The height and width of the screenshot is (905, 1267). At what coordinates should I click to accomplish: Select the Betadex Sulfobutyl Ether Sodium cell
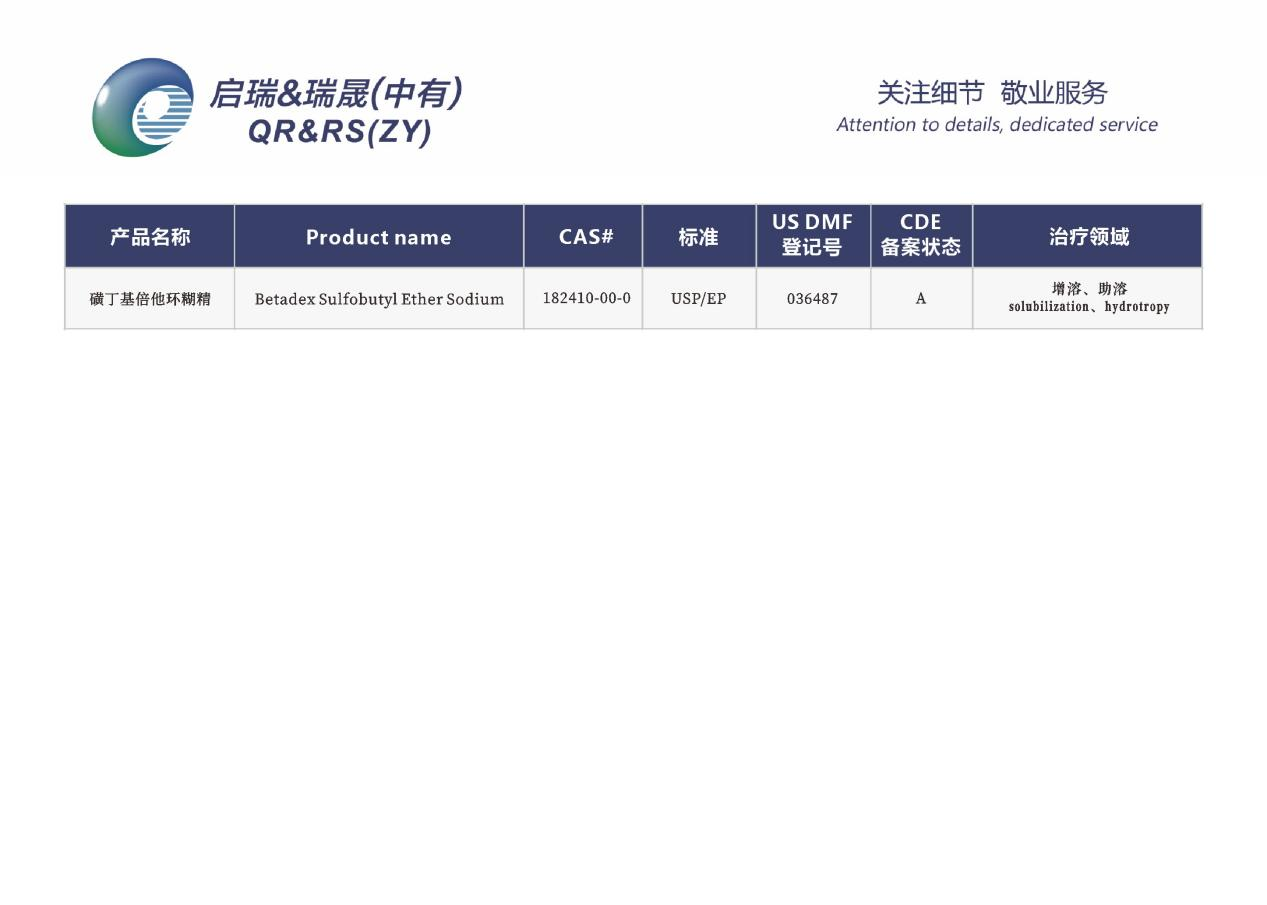[x=379, y=298]
